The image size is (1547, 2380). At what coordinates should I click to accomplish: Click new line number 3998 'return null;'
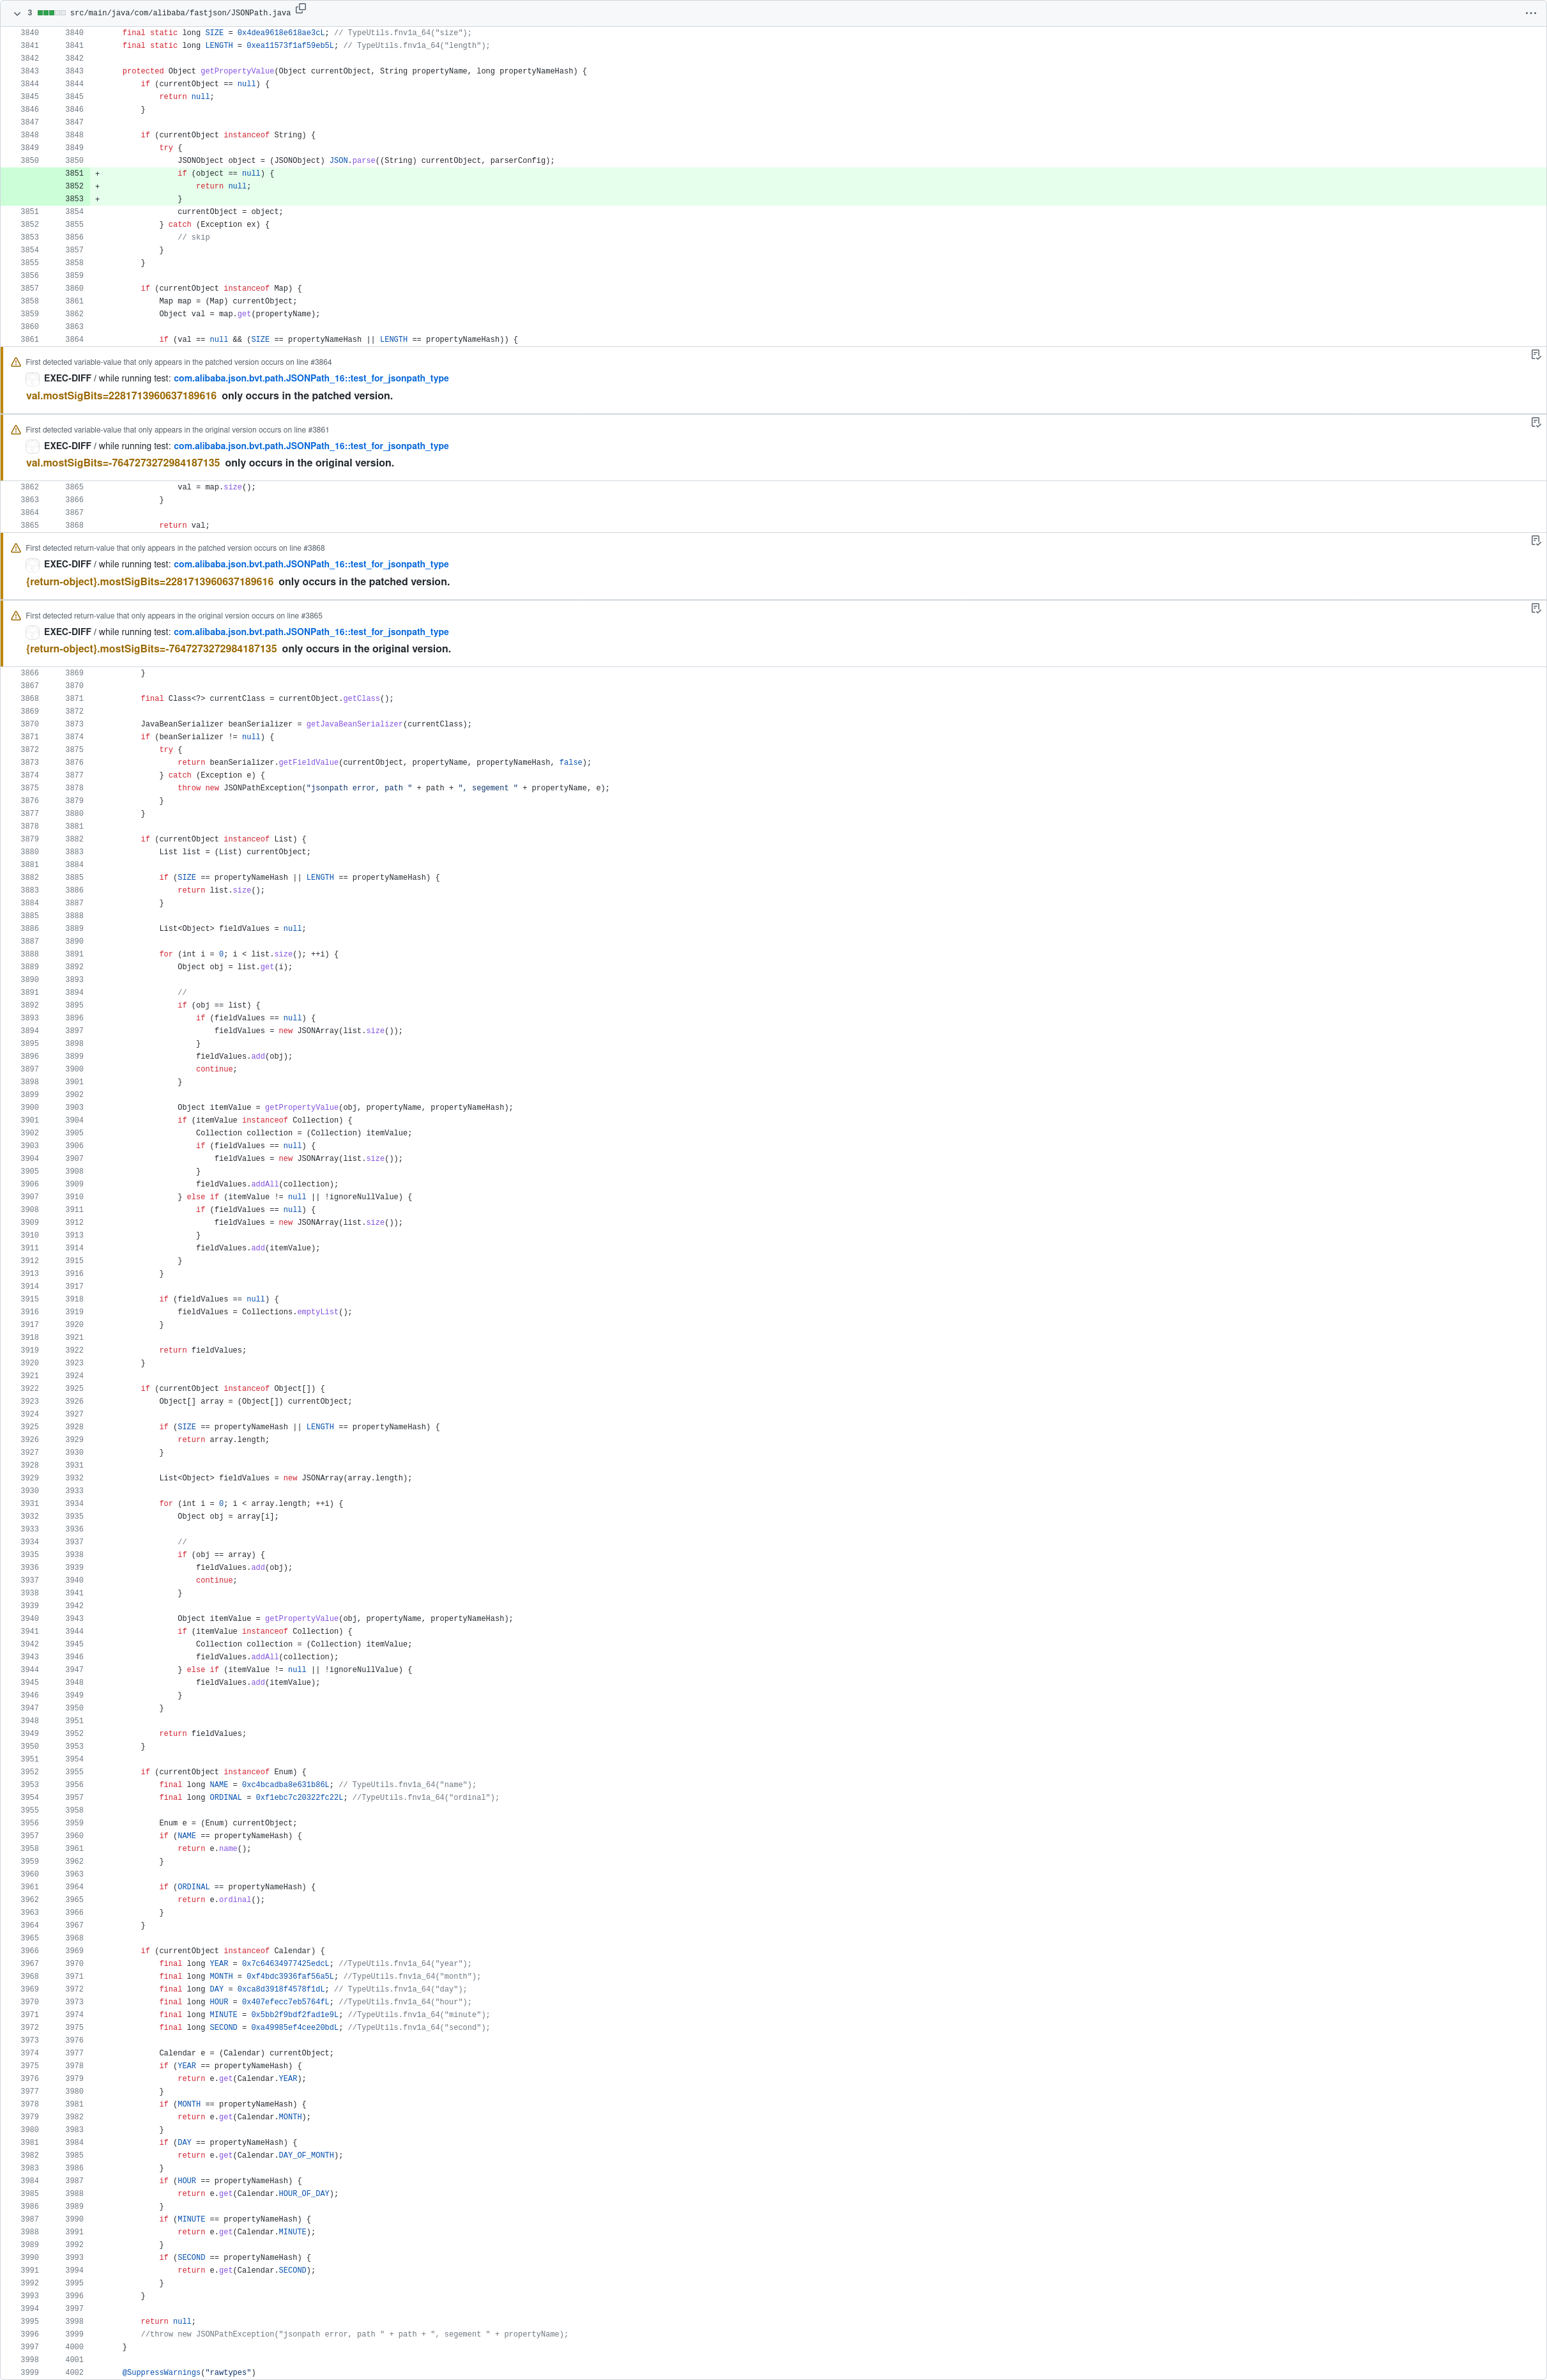pyautogui.click(x=74, y=2321)
